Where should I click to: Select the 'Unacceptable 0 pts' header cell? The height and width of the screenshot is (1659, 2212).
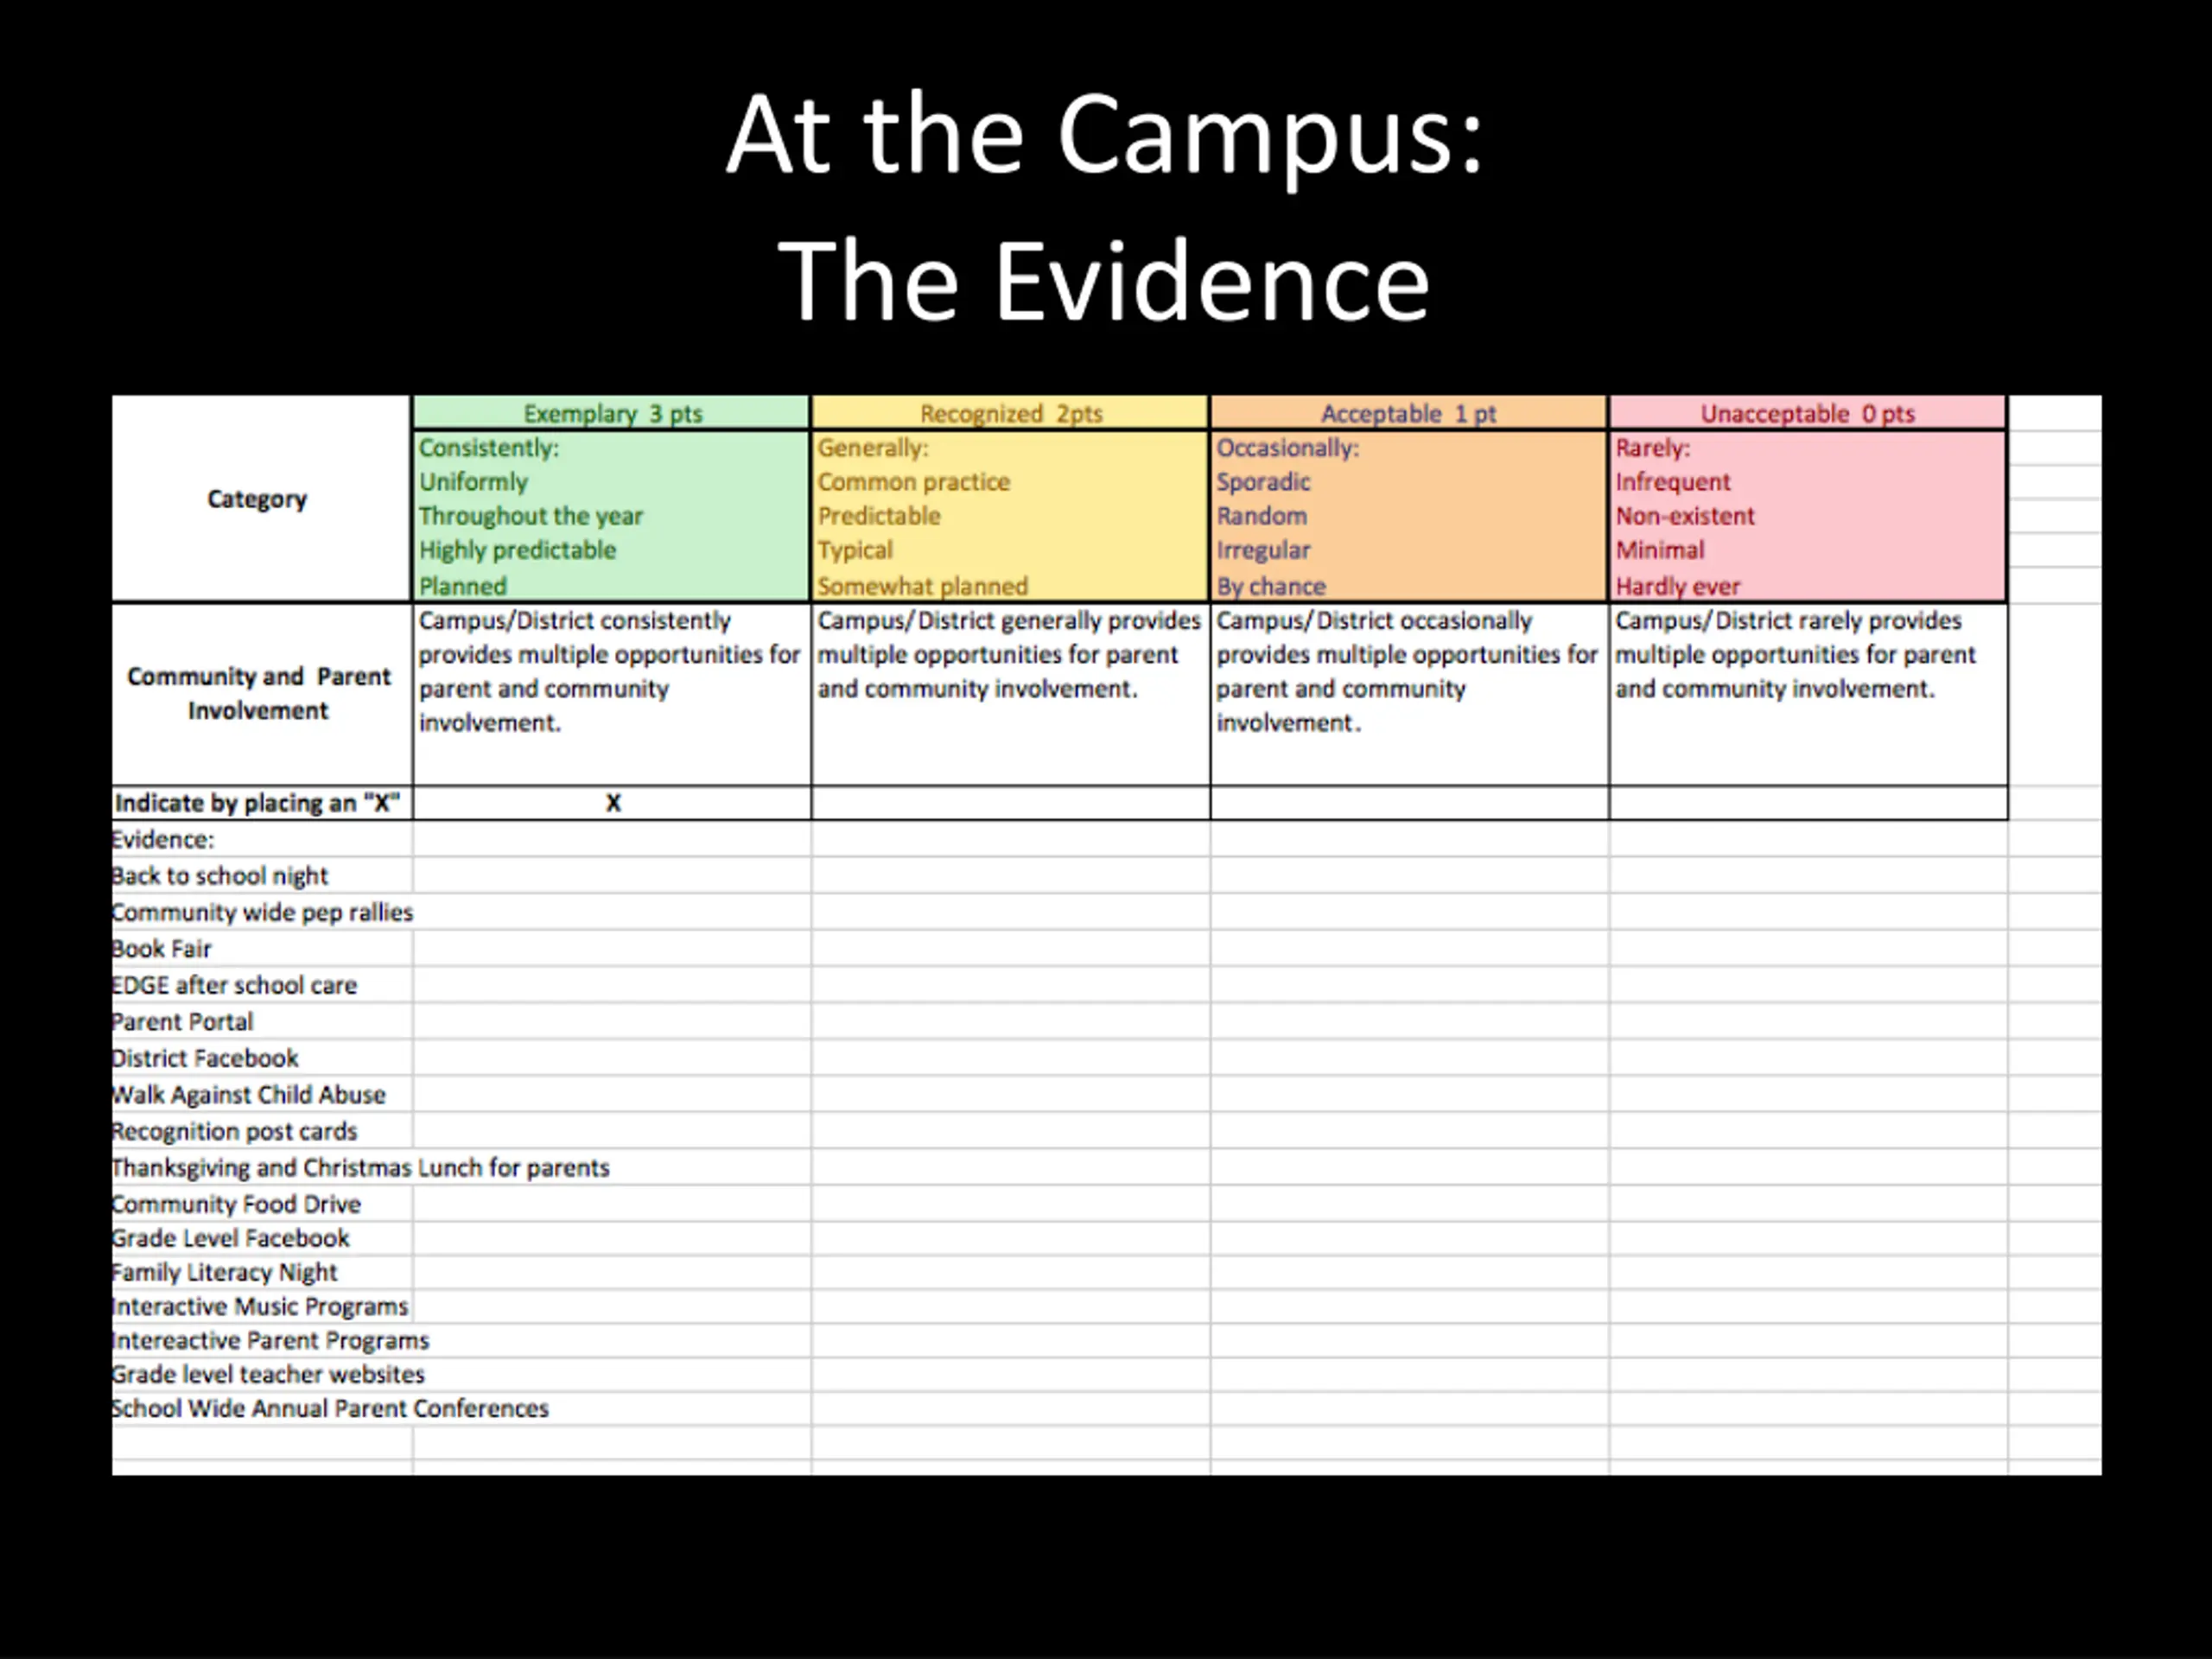1808,413
